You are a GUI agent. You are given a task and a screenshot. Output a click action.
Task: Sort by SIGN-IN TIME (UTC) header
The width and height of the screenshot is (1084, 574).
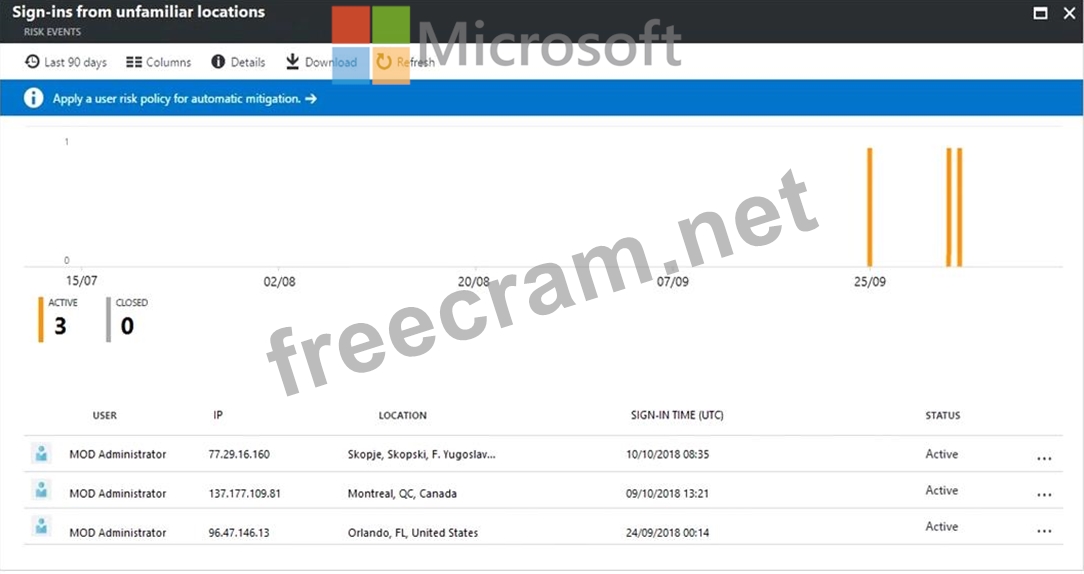(677, 415)
